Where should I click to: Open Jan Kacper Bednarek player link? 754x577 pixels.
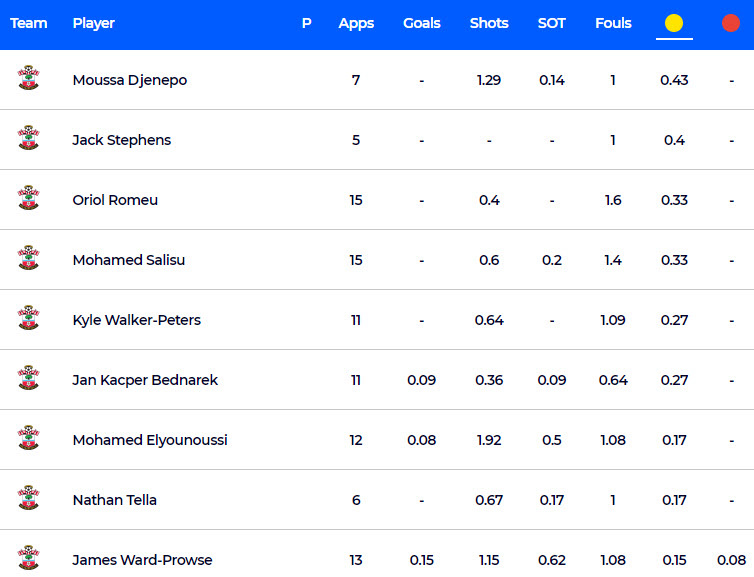coord(145,380)
